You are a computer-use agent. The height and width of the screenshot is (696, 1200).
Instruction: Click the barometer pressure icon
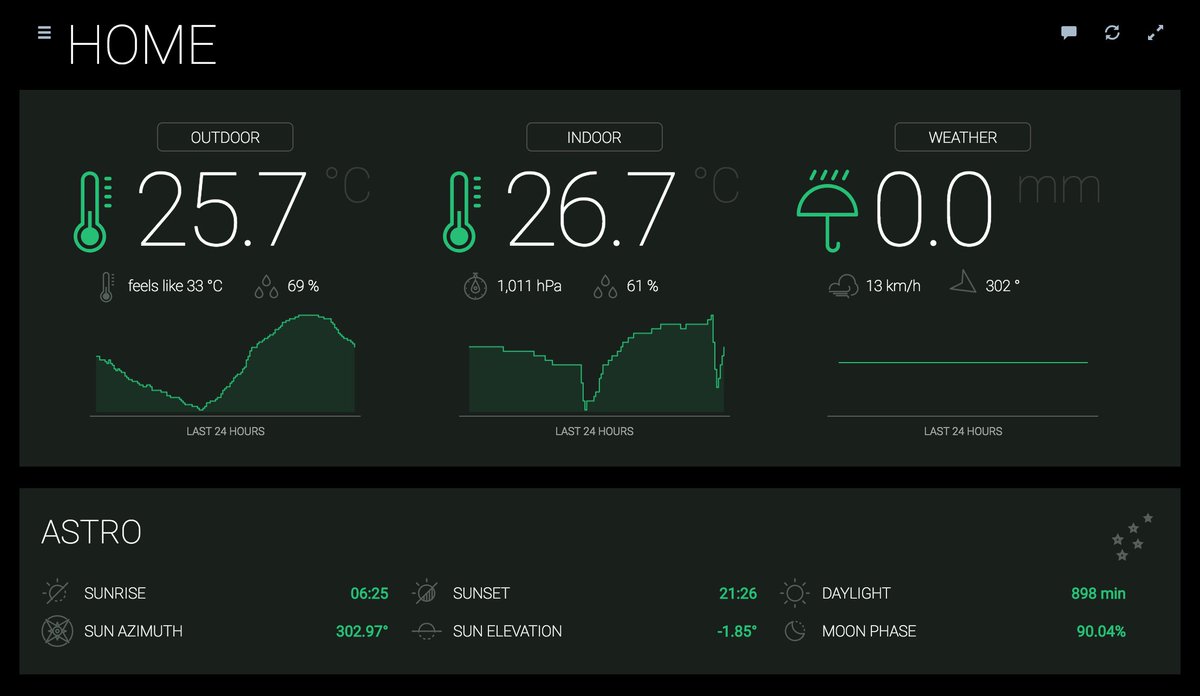[x=476, y=286]
